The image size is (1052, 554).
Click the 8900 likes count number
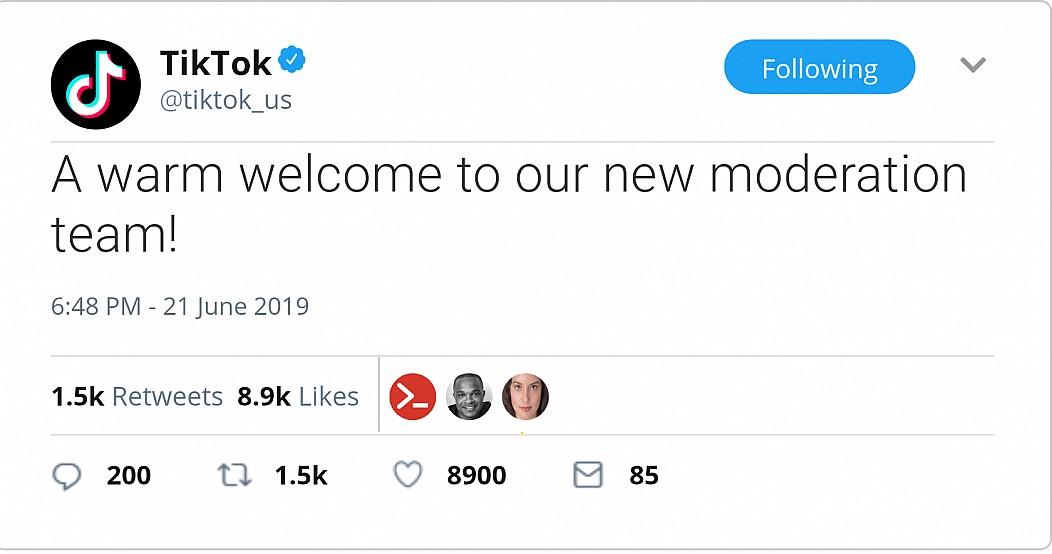(476, 476)
